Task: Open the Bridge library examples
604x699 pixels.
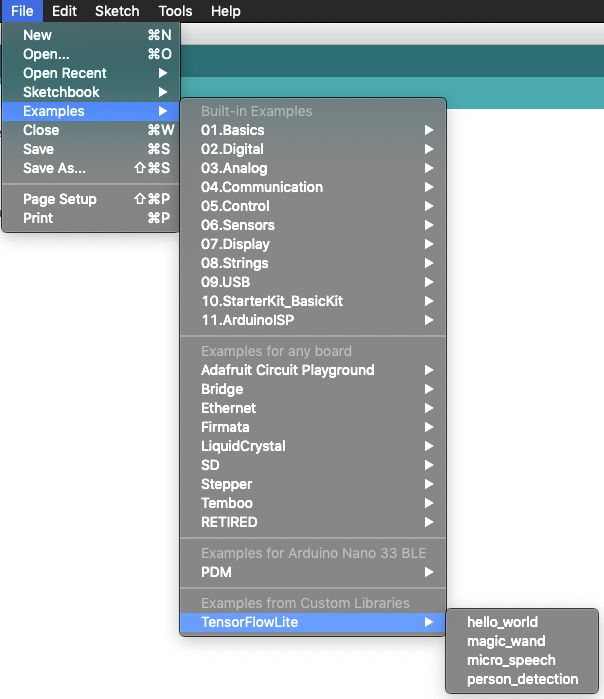Action: [313, 389]
